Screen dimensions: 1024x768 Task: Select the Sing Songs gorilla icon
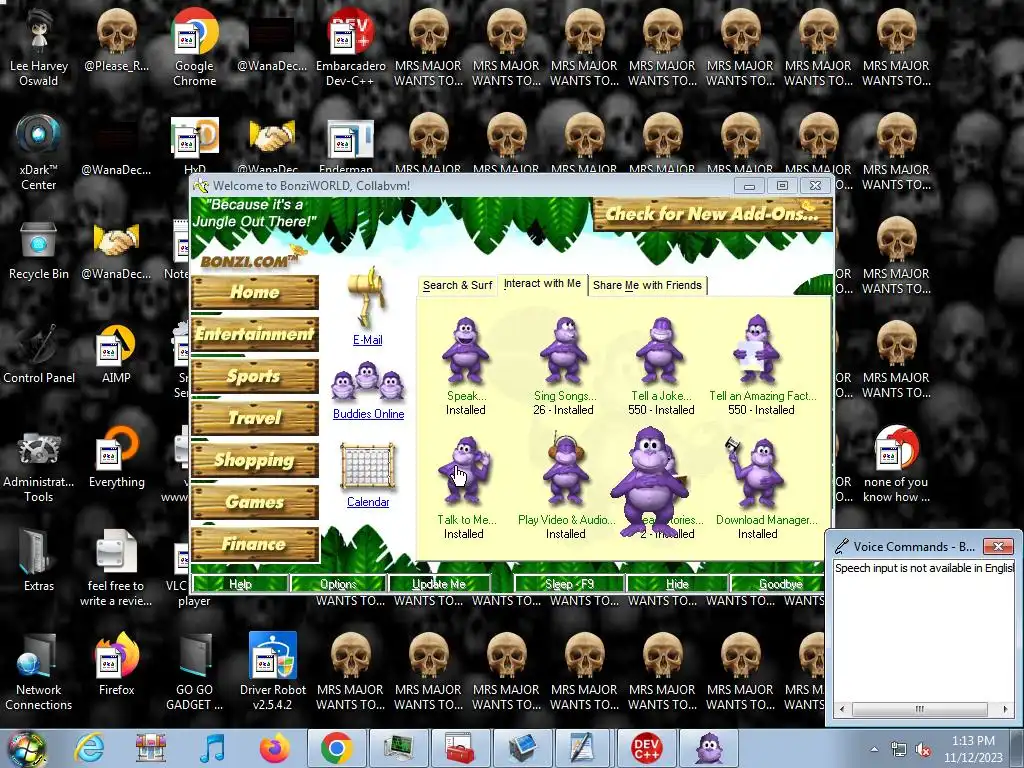[x=564, y=350]
